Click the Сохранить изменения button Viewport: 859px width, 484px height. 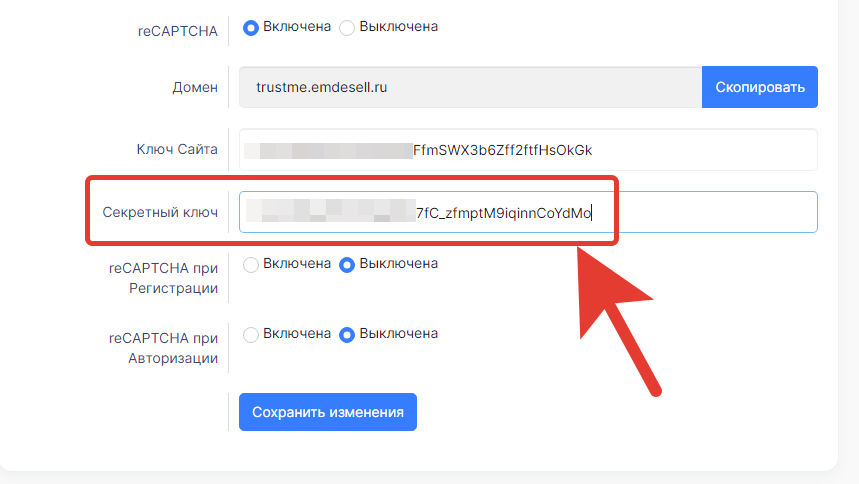(328, 412)
